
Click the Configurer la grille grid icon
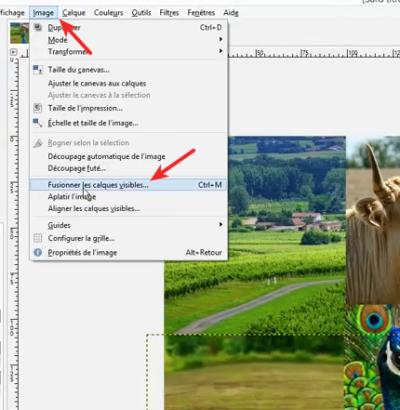pyautogui.click(x=38, y=238)
